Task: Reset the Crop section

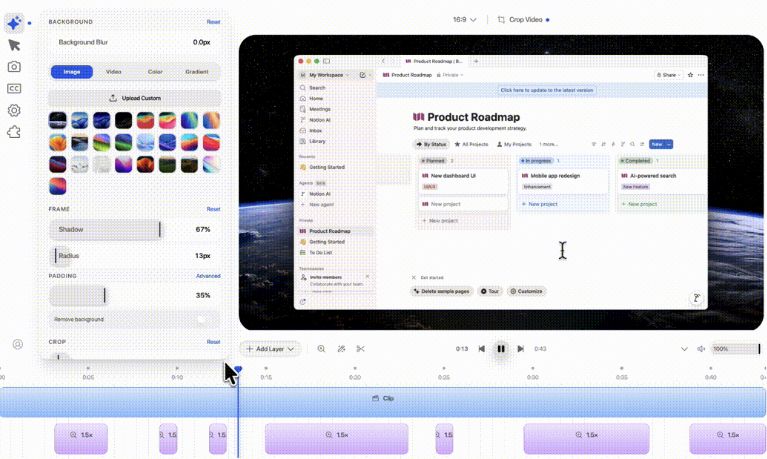Action: (x=213, y=342)
